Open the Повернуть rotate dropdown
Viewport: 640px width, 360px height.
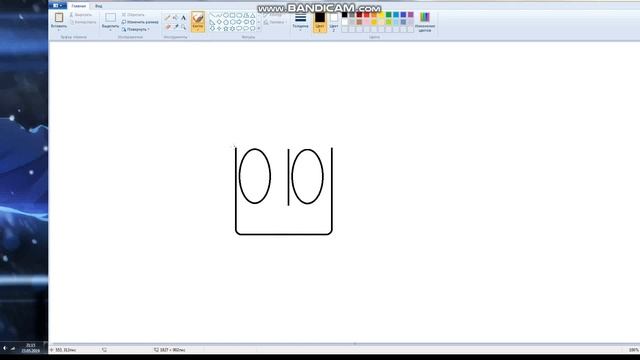pyautogui.click(x=136, y=29)
